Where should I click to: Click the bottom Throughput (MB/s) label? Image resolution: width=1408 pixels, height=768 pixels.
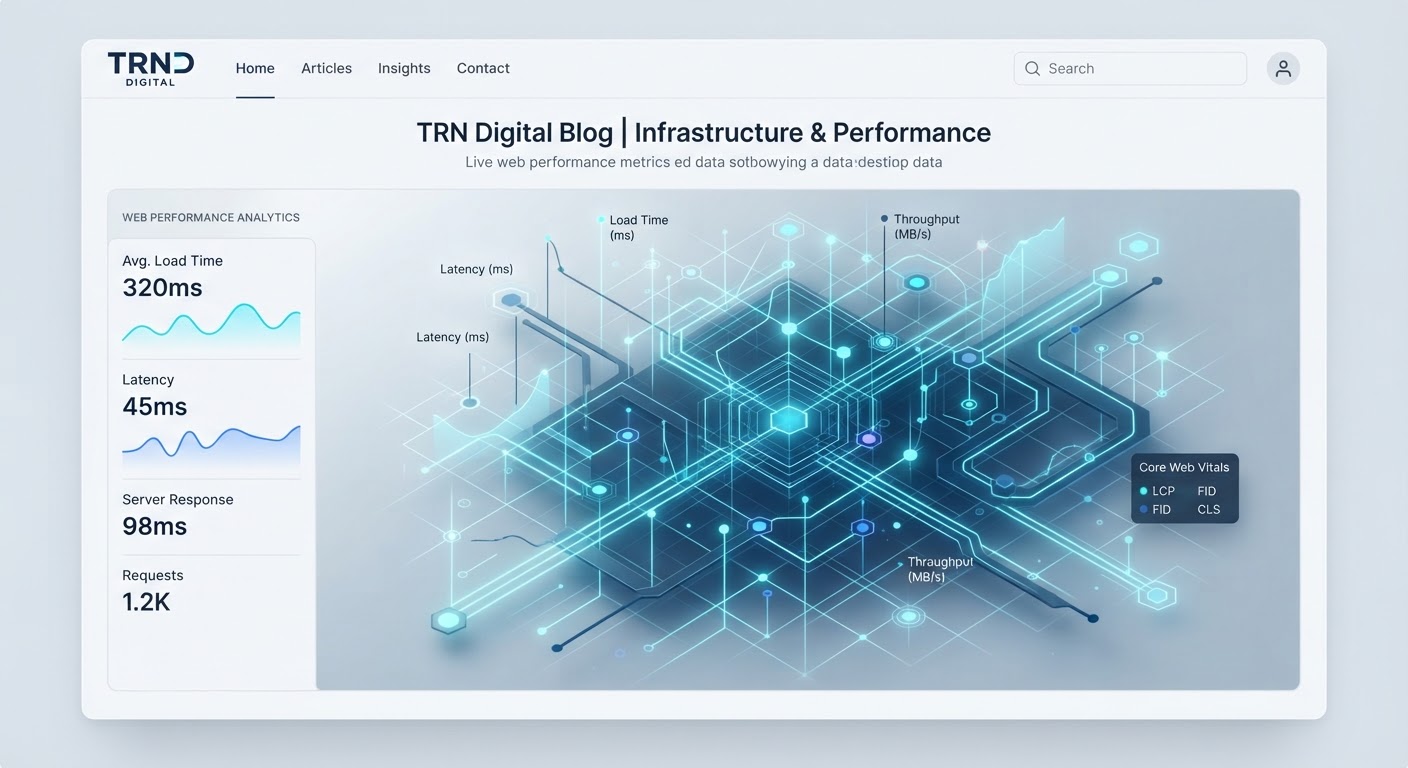tap(940, 569)
